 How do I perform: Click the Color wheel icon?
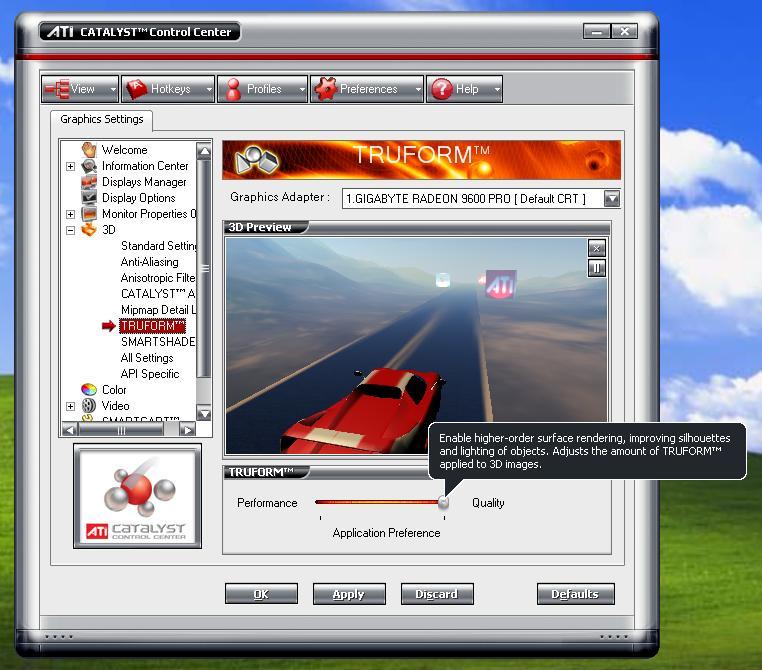click(89, 390)
